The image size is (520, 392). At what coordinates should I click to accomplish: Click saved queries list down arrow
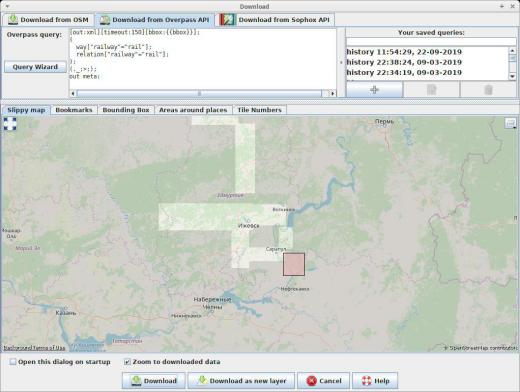click(513, 76)
